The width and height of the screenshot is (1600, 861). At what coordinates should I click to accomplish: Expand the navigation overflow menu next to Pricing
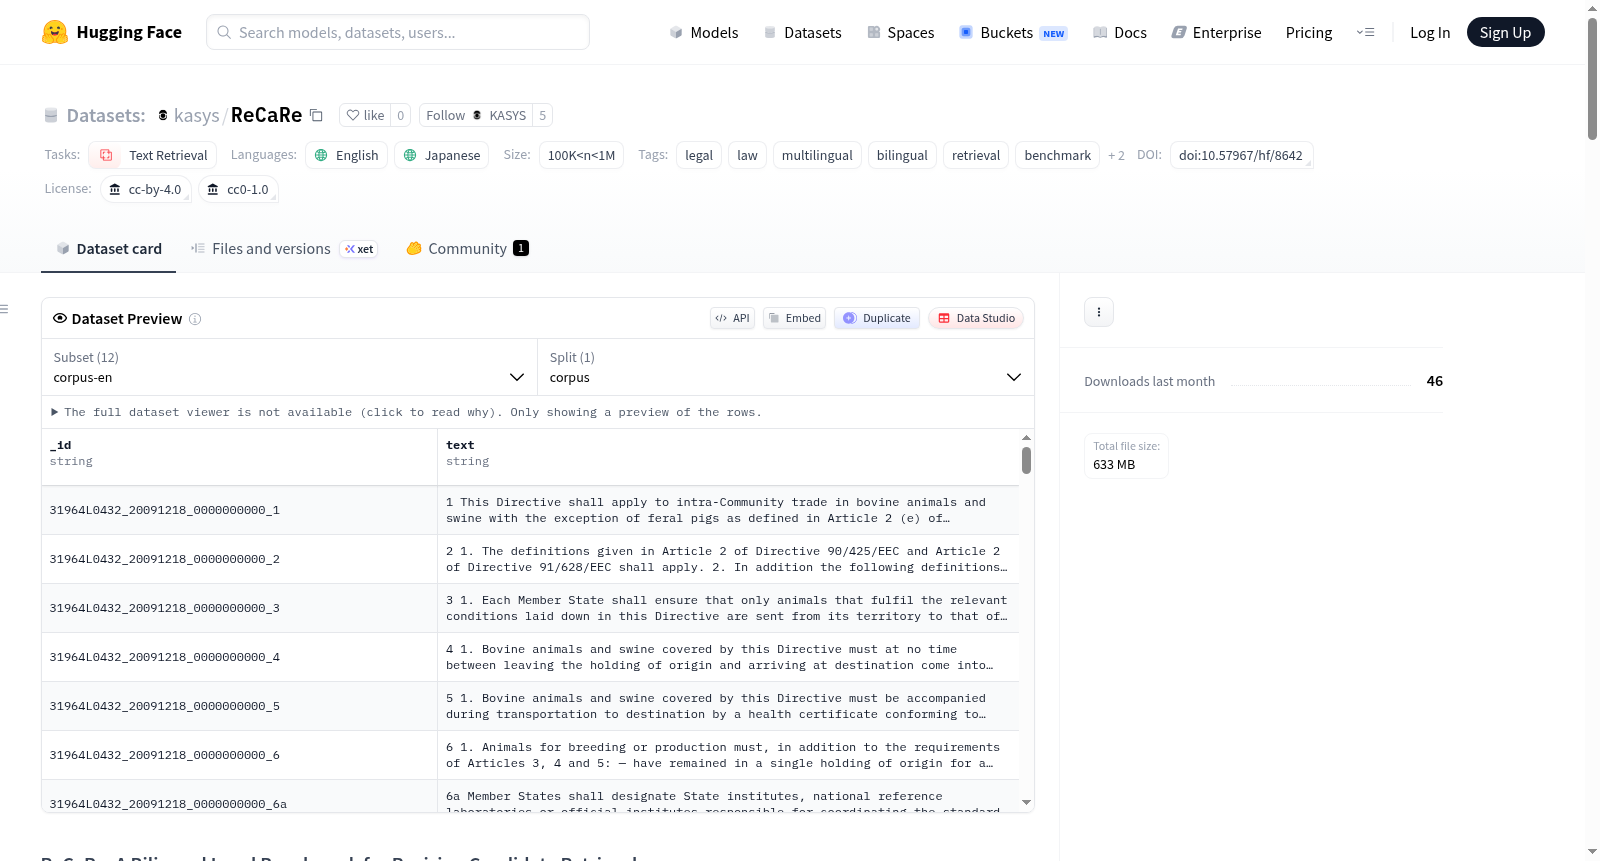(x=1365, y=32)
